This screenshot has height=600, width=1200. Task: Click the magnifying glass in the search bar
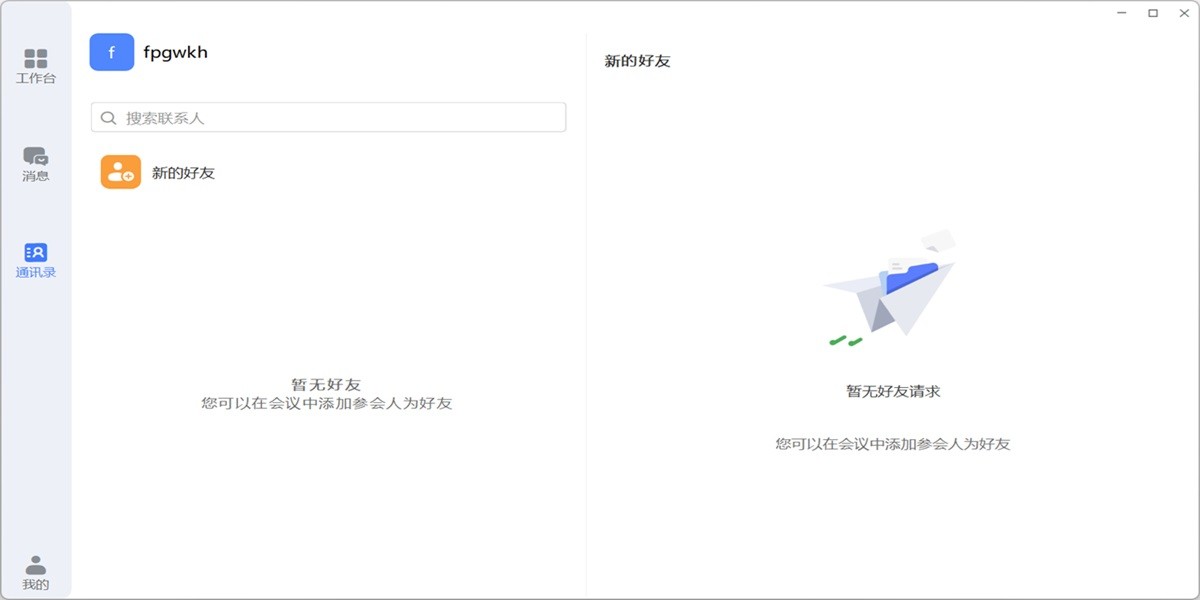(109, 117)
